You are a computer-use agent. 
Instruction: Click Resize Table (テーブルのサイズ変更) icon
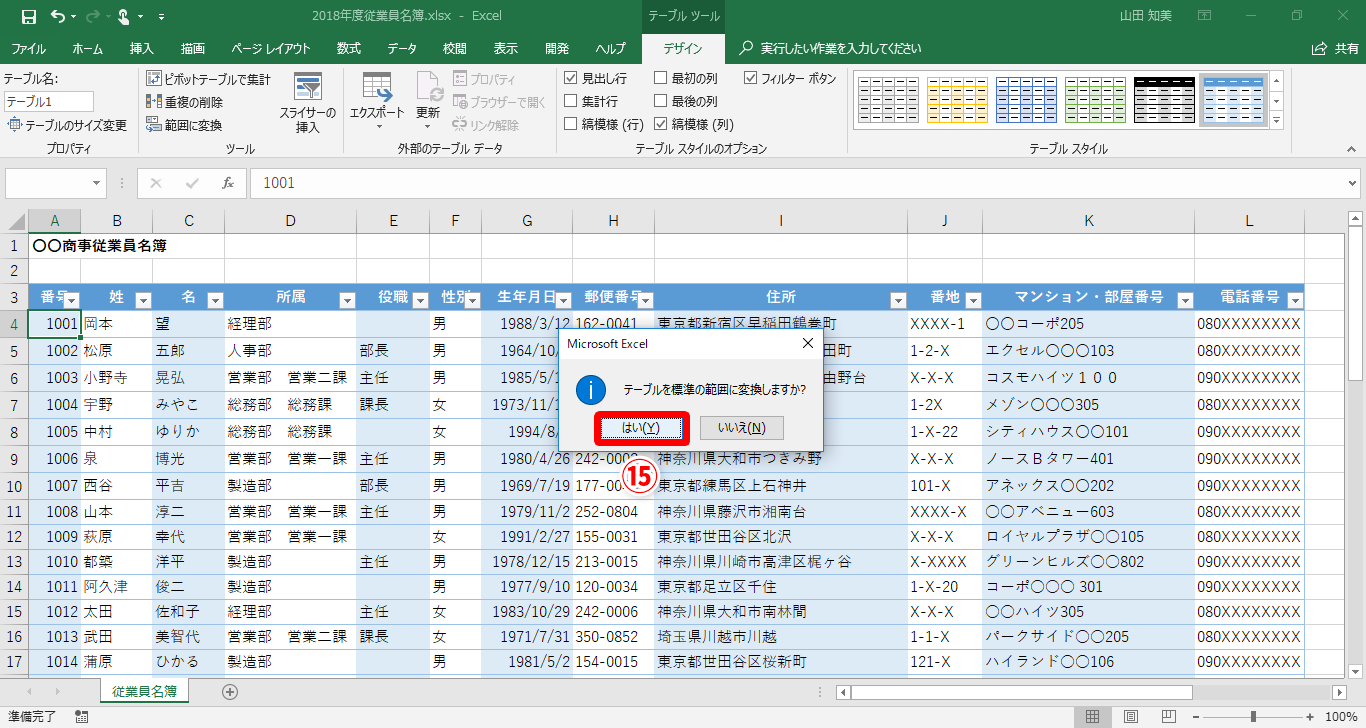pyautogui.click(x=14, y=125)
